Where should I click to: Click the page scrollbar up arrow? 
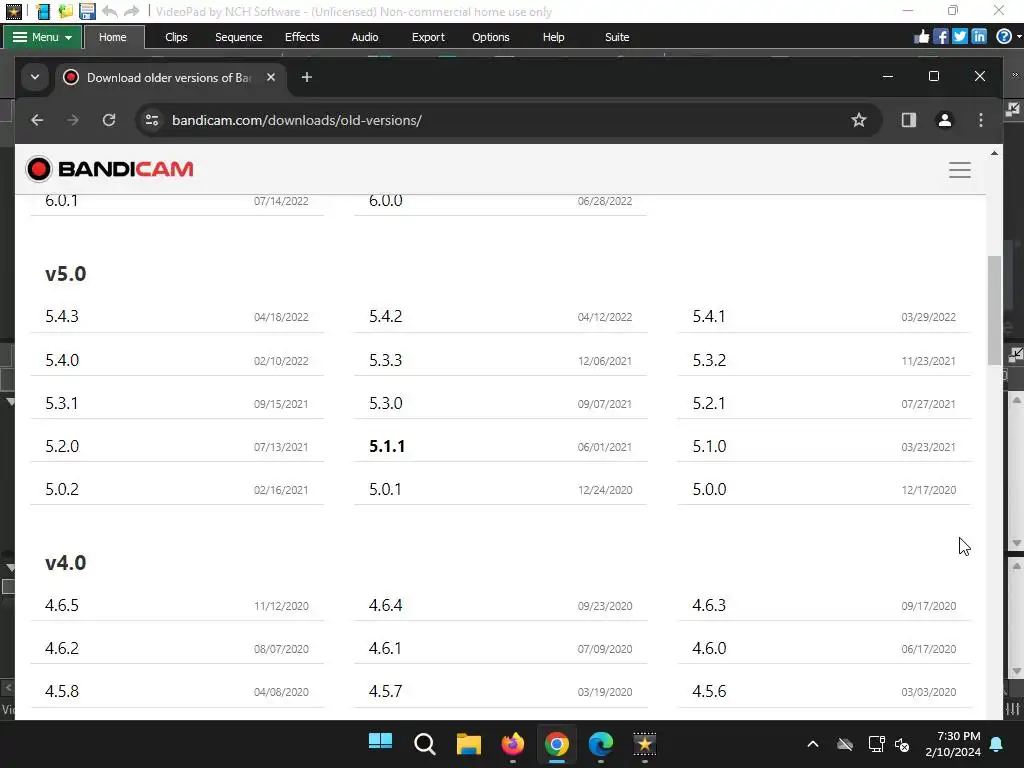(x=994, y=153)
